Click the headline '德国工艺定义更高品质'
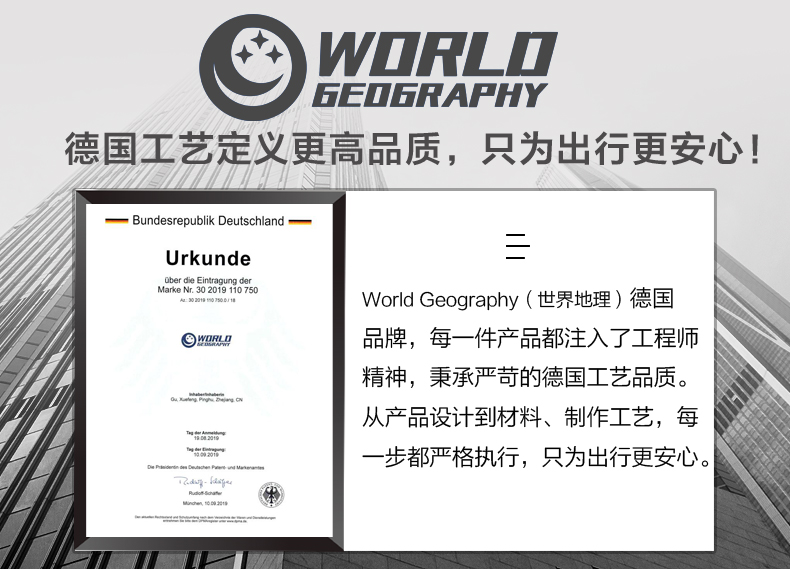This screenshot has height=570, width=790. click(x=253, y=149)
